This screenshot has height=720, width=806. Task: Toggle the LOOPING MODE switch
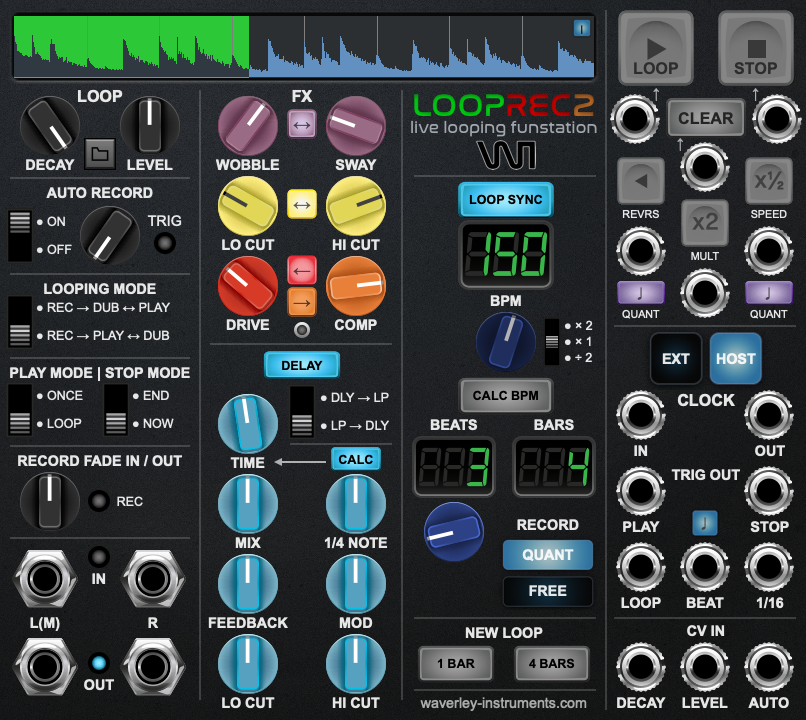[20, 321]
